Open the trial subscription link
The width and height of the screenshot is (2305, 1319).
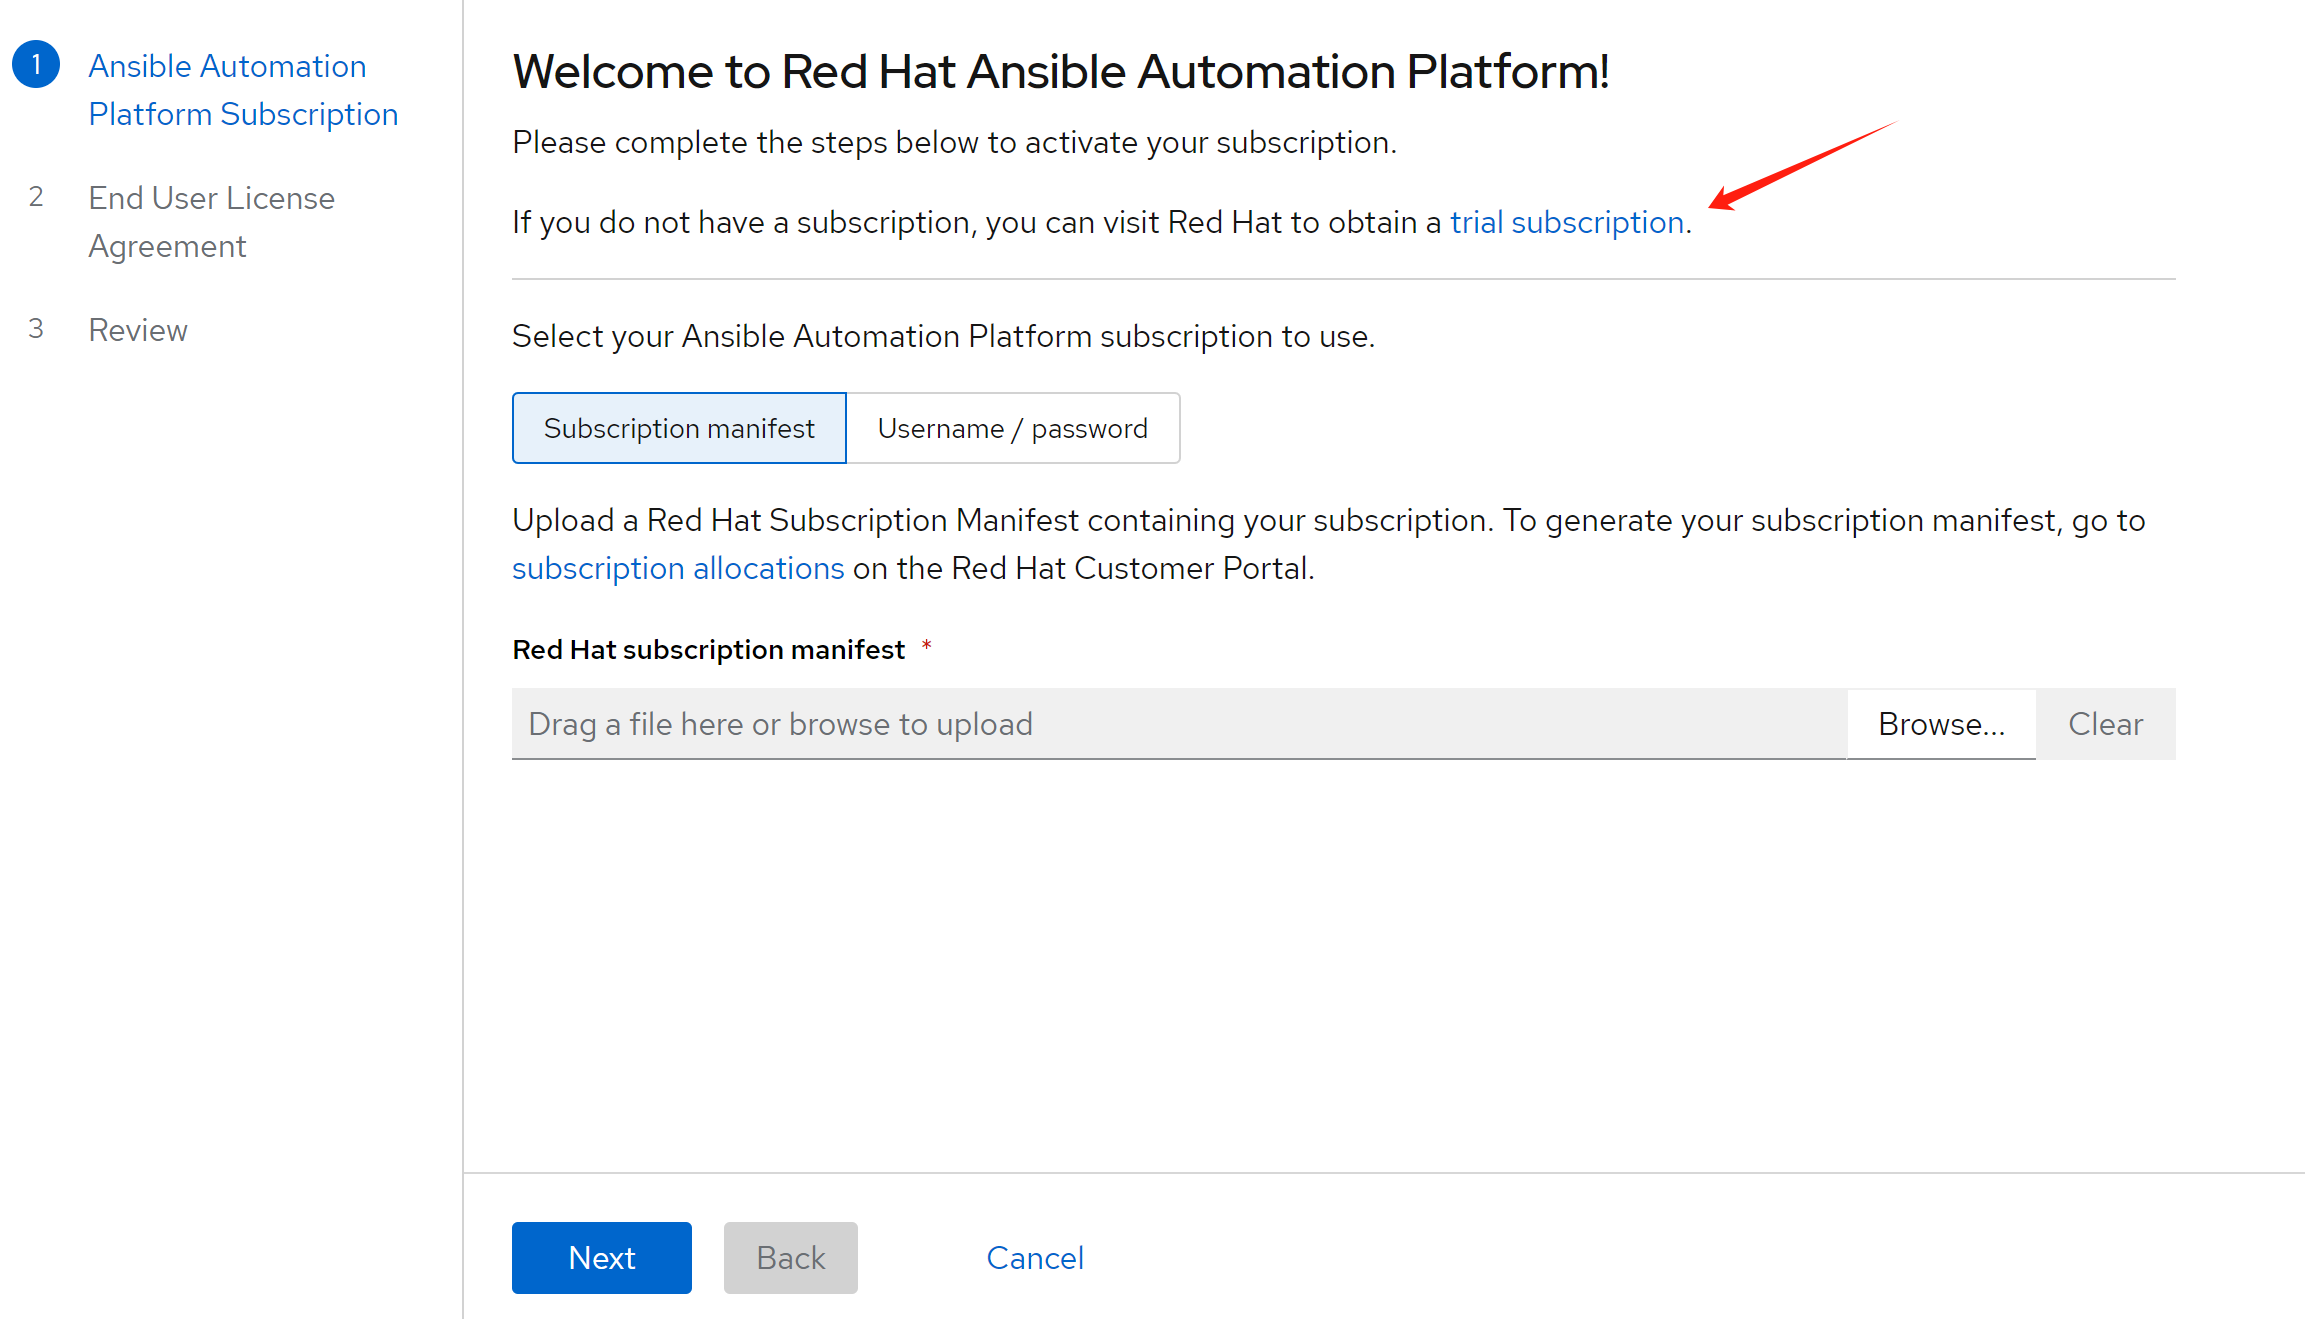coord(1567,222)
